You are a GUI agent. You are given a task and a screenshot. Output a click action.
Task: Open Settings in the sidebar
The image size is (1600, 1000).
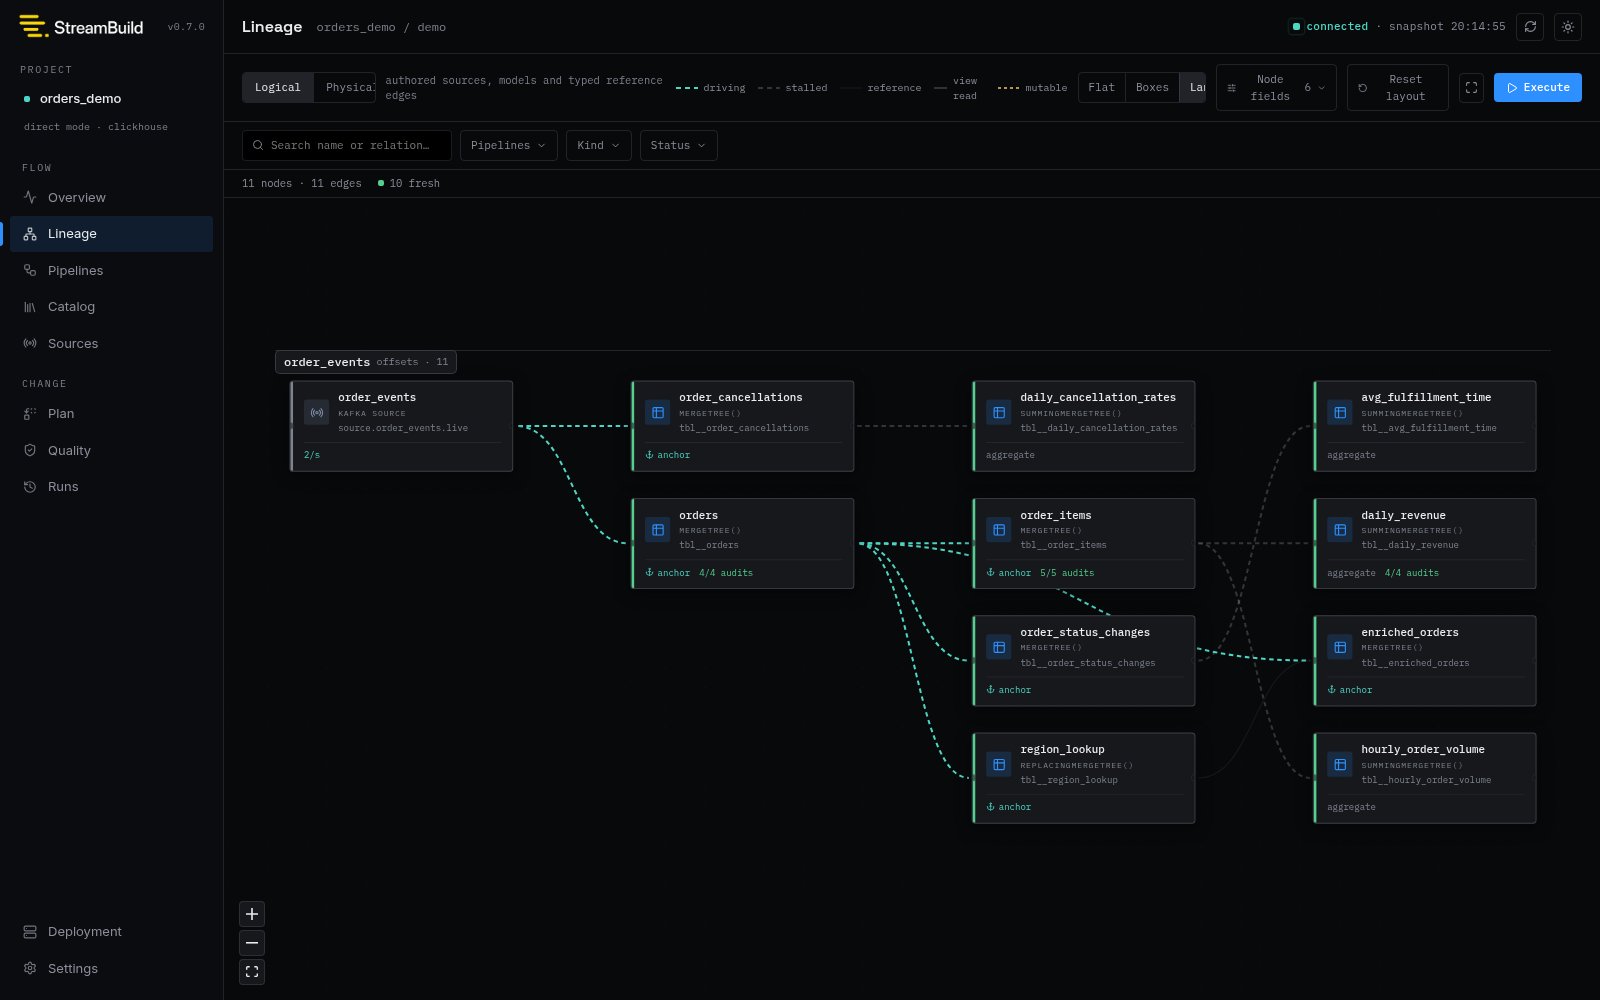(x=111, y=969)
